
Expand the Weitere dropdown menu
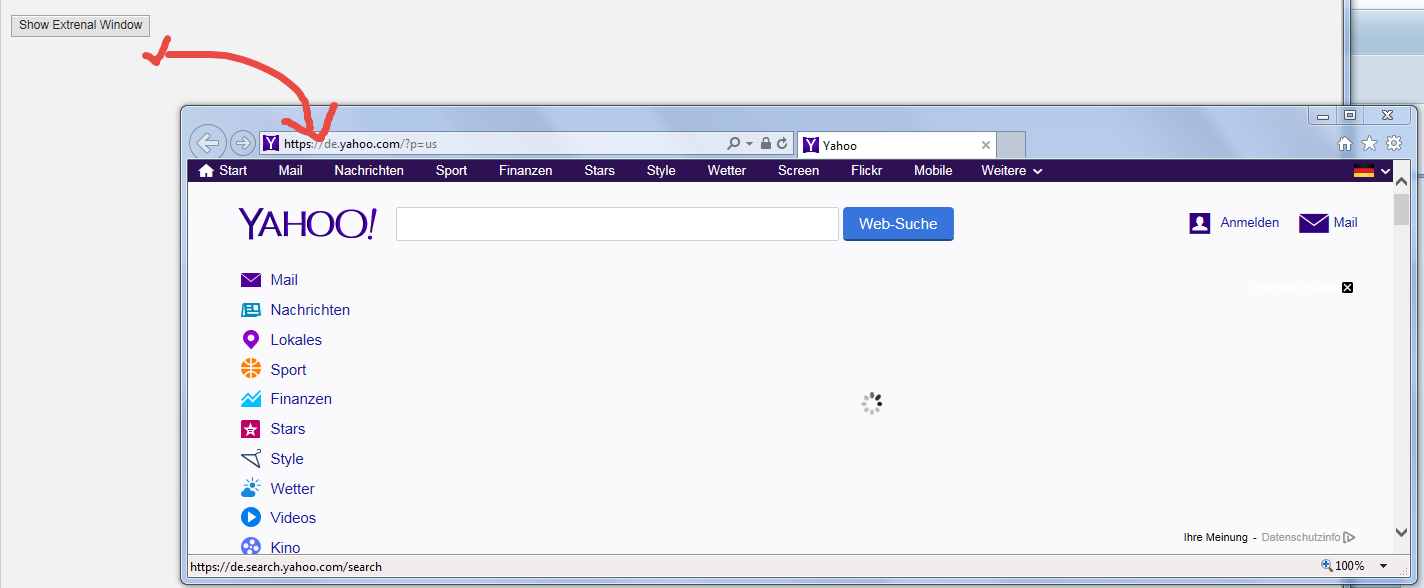tap(1012, 171)
